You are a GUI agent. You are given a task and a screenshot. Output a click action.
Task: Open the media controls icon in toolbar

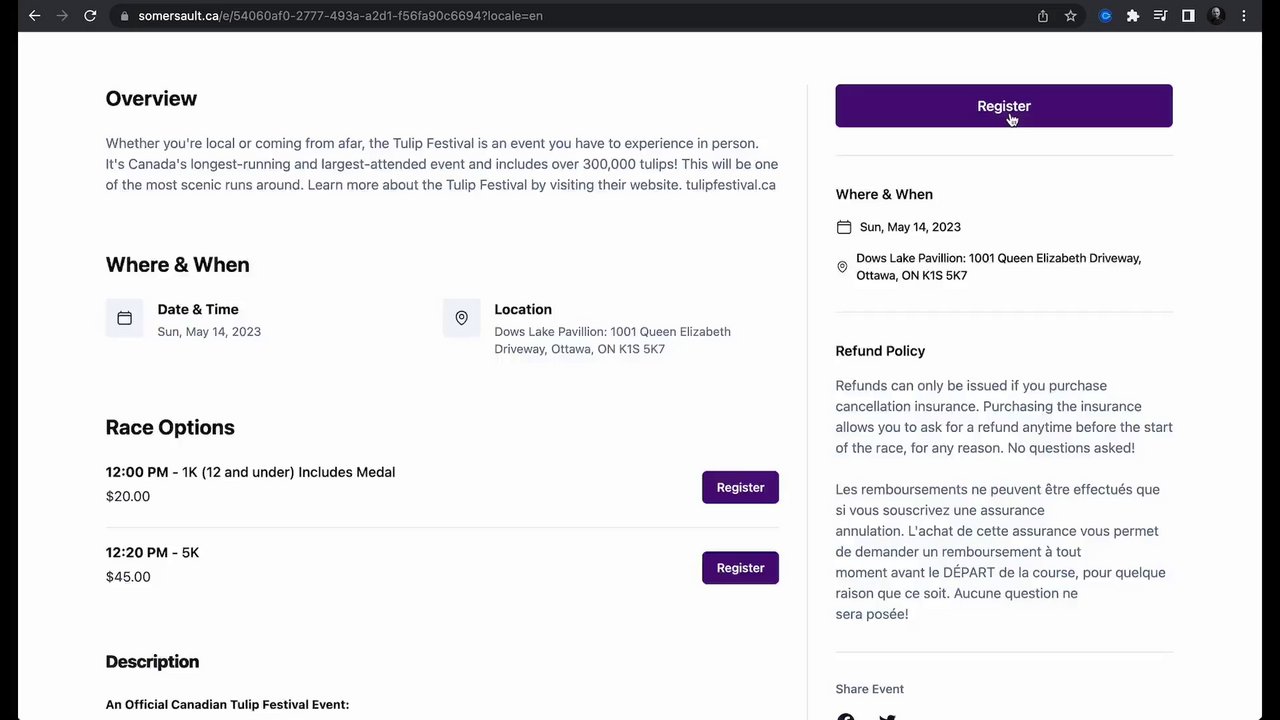click(x=1160, y=16)
